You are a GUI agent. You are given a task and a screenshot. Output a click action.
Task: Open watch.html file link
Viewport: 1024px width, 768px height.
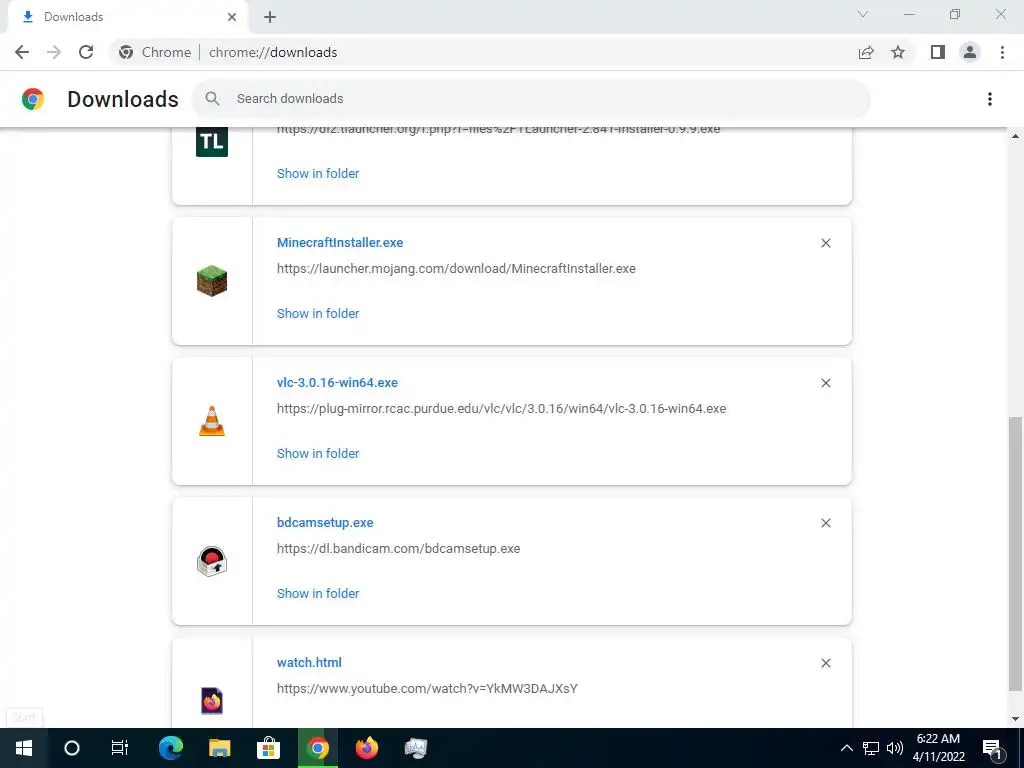pos(309,662)
